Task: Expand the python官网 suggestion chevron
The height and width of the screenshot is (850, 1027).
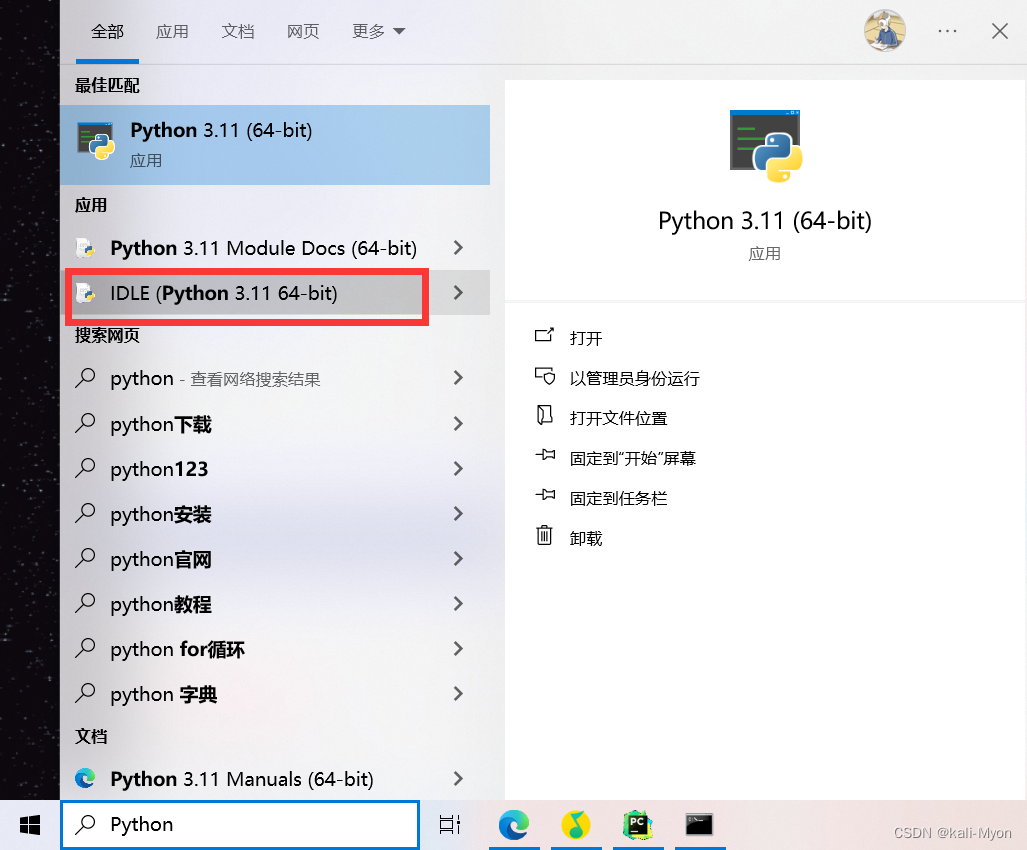Action: [458, 559]
